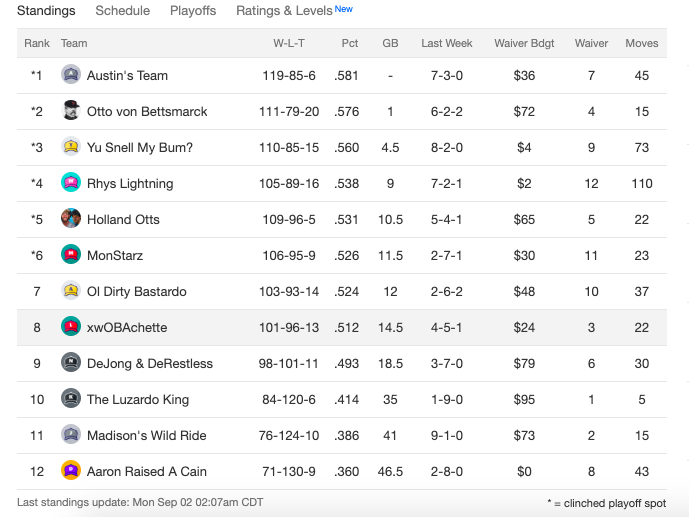Click Yu Snell My Bum? yellow cap icon

(71, 147)
